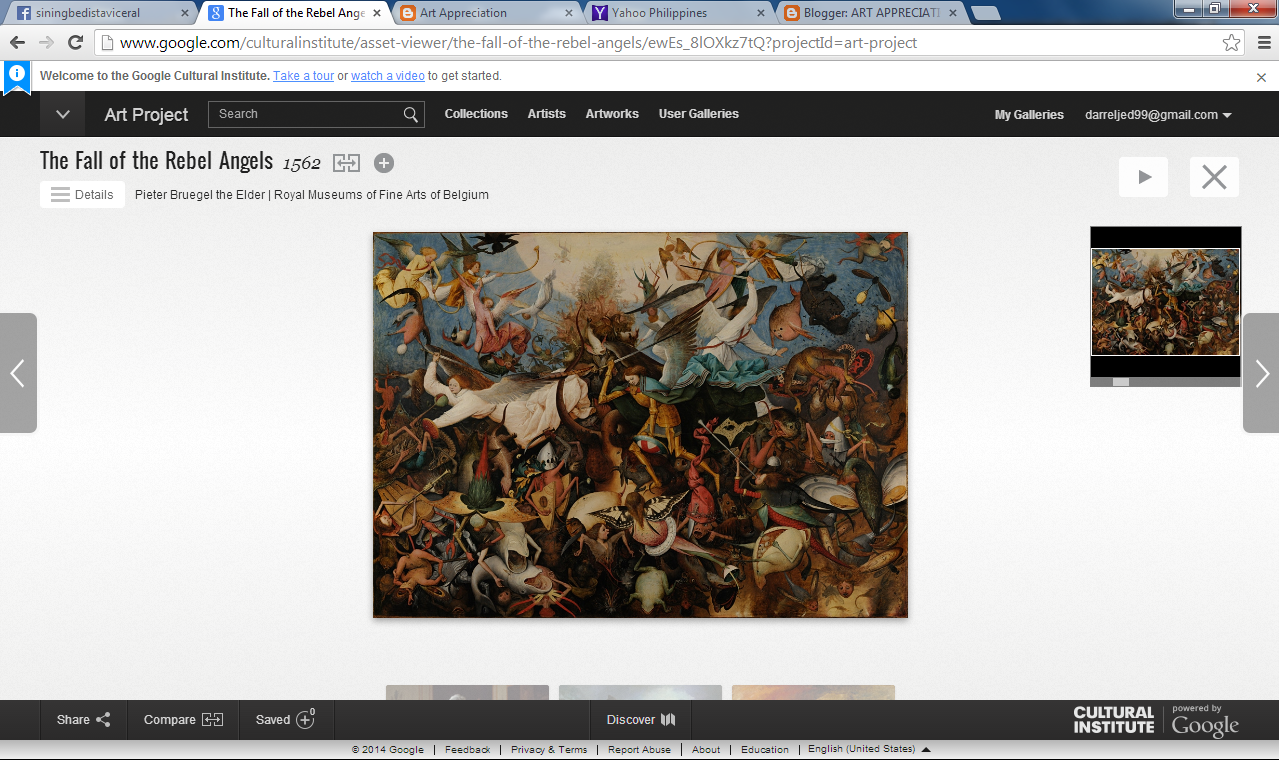Click the artwork title The Fall of the Rebel Angels
This screenshot has height=760, width=1279.
[x=156, y=161]
